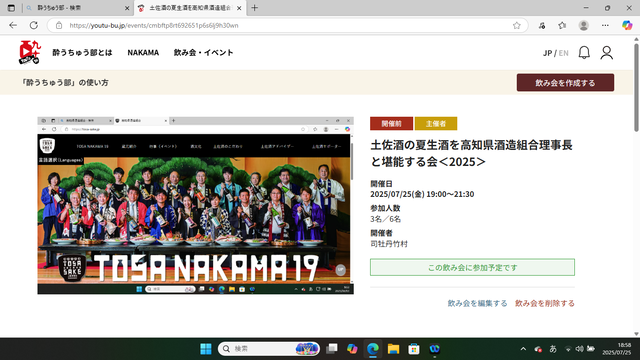Open the browser favorites list icon
640x360 pixels.
point(562,25)
